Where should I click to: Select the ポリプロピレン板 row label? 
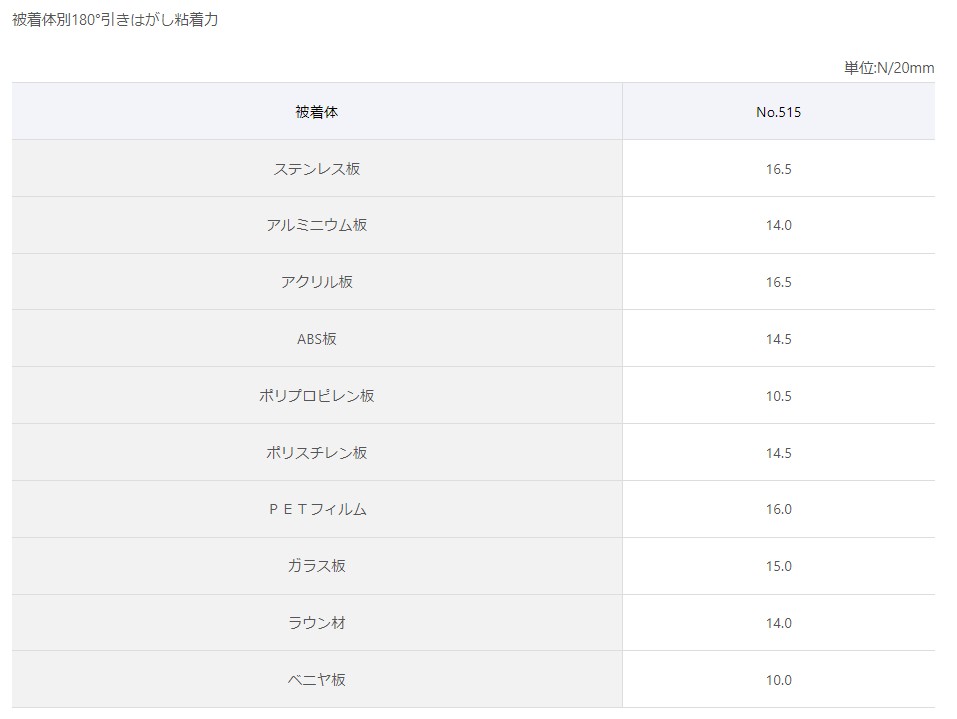pos(317,396)
